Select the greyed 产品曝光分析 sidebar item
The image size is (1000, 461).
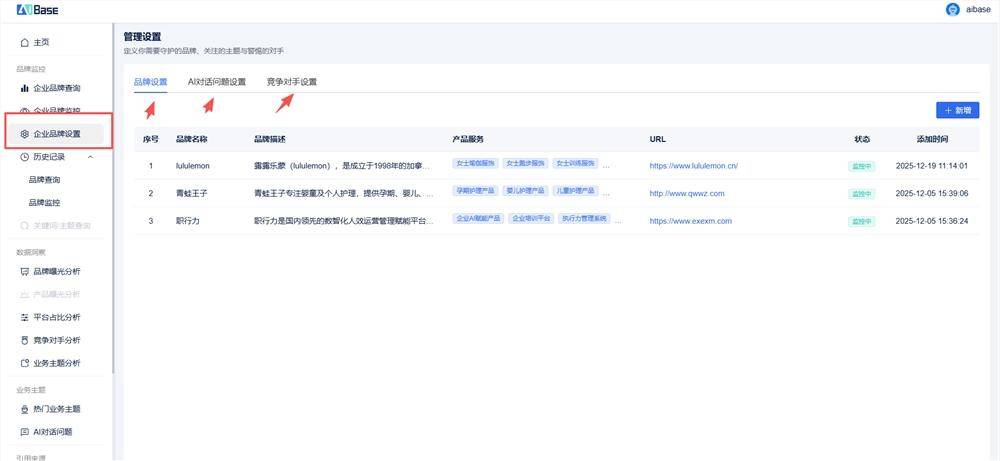pos(50,295)
